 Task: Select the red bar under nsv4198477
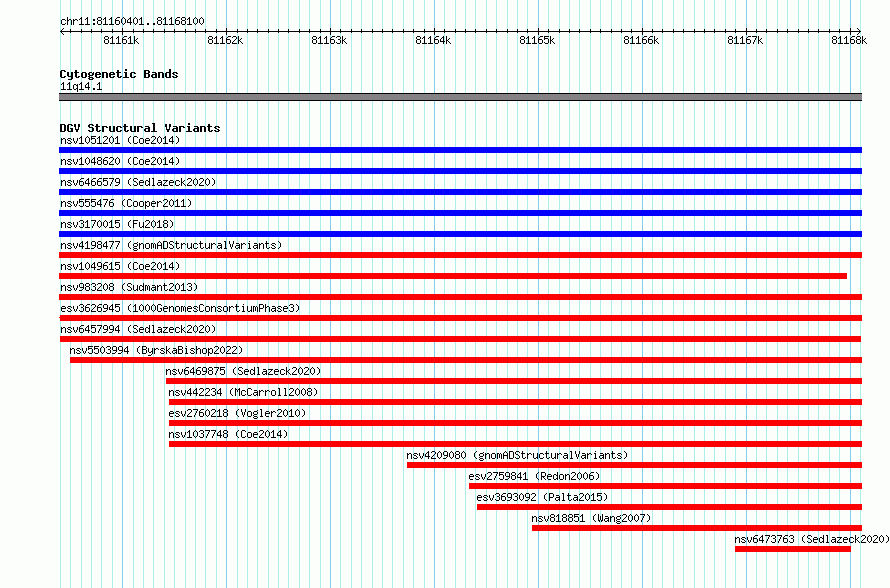tap(460, 255)
